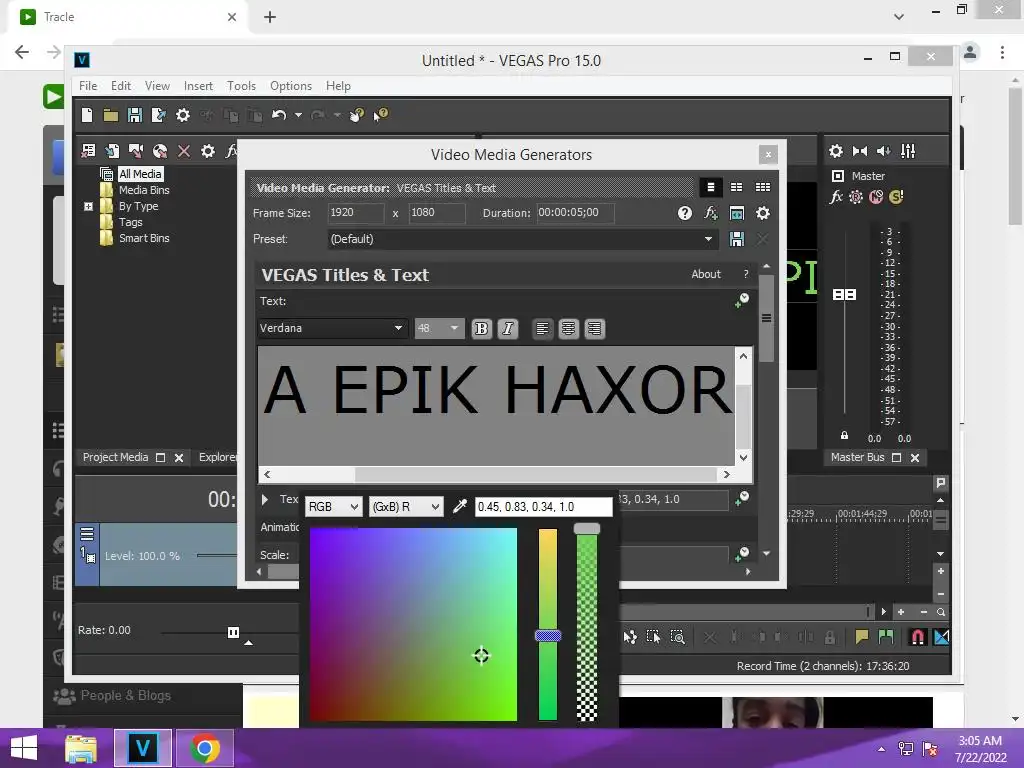The width and height of the screenshot is (1024, 768).
Task: Save the project using the floppy disk icon
Action: pos(135,115)
